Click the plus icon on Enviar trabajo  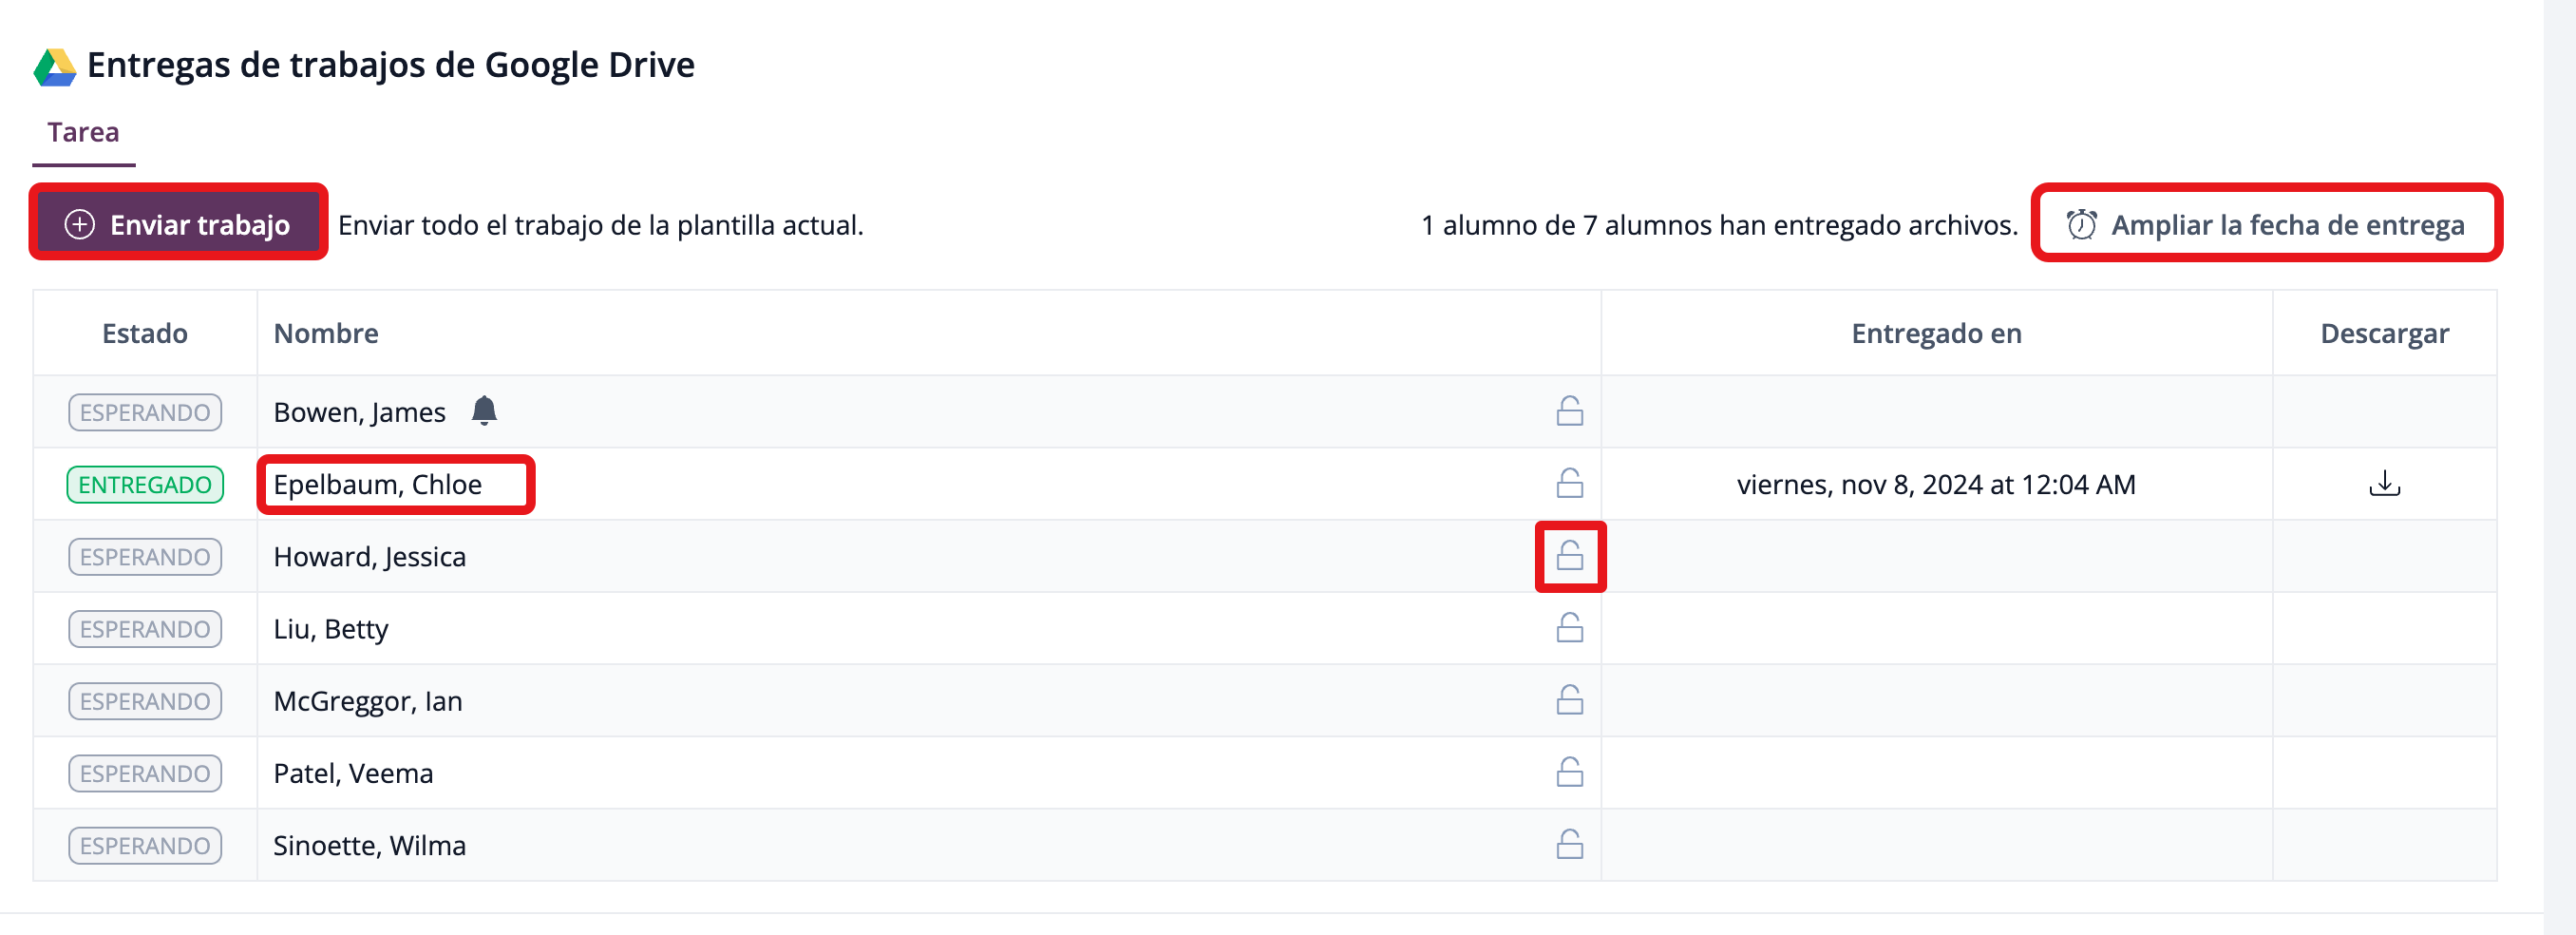pos(80,225)
